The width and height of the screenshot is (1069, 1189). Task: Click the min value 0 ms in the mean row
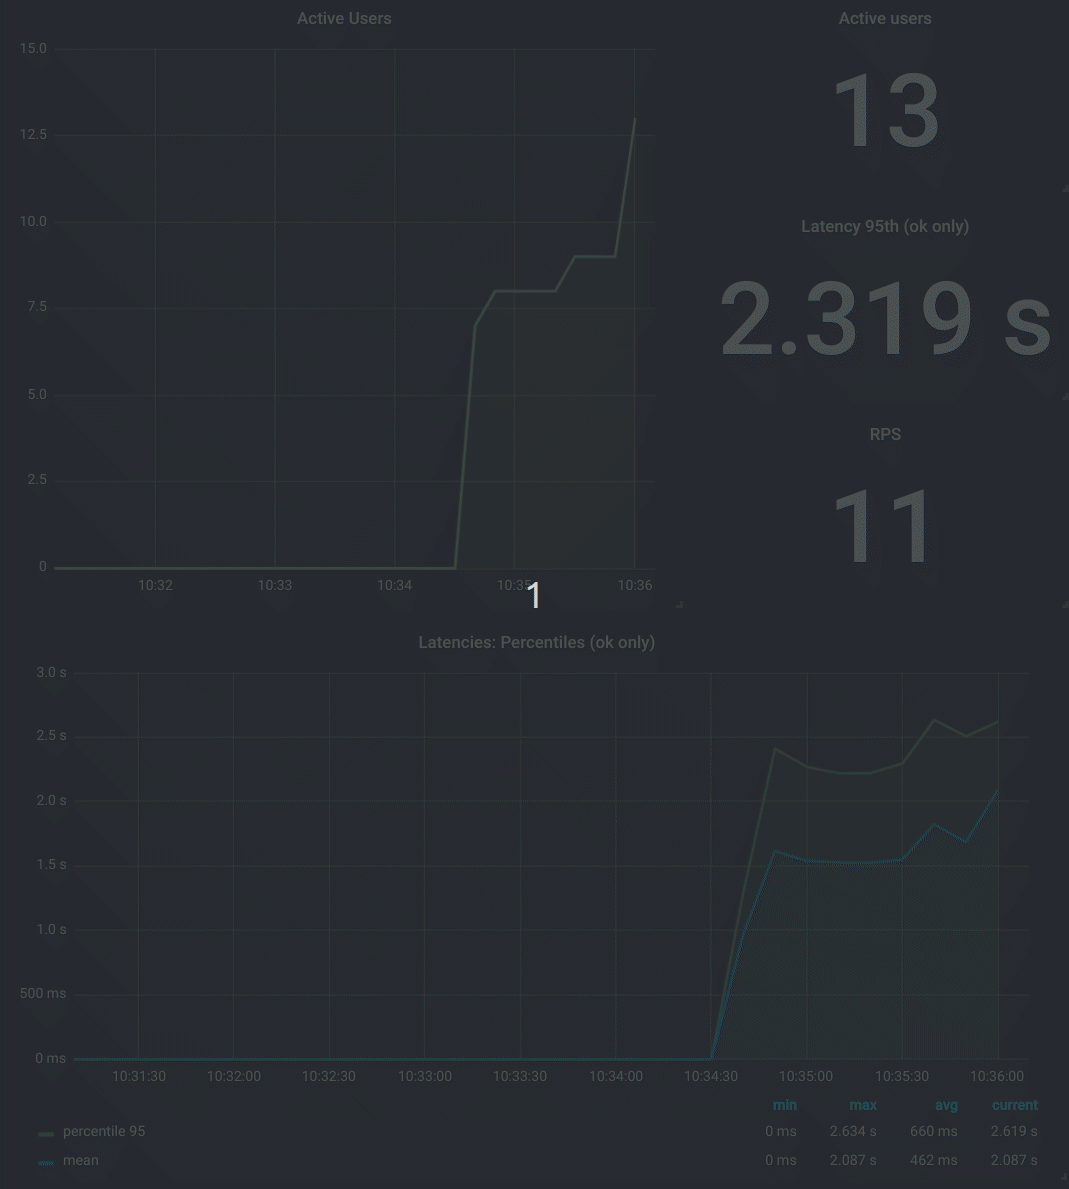781,1160
